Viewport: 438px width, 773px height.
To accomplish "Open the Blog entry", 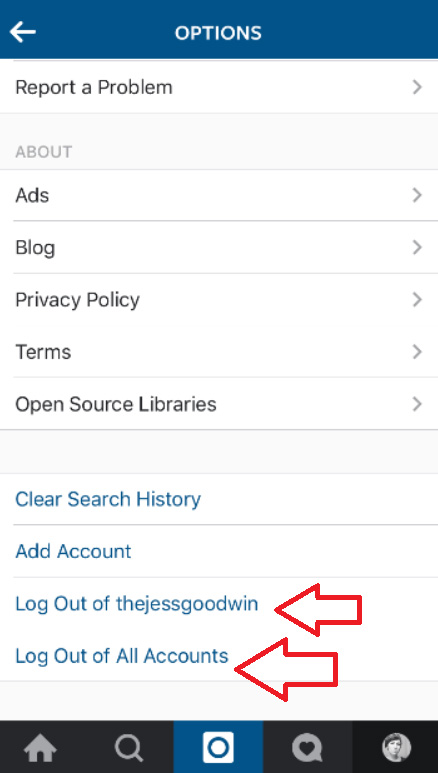I will click(219, 247).
